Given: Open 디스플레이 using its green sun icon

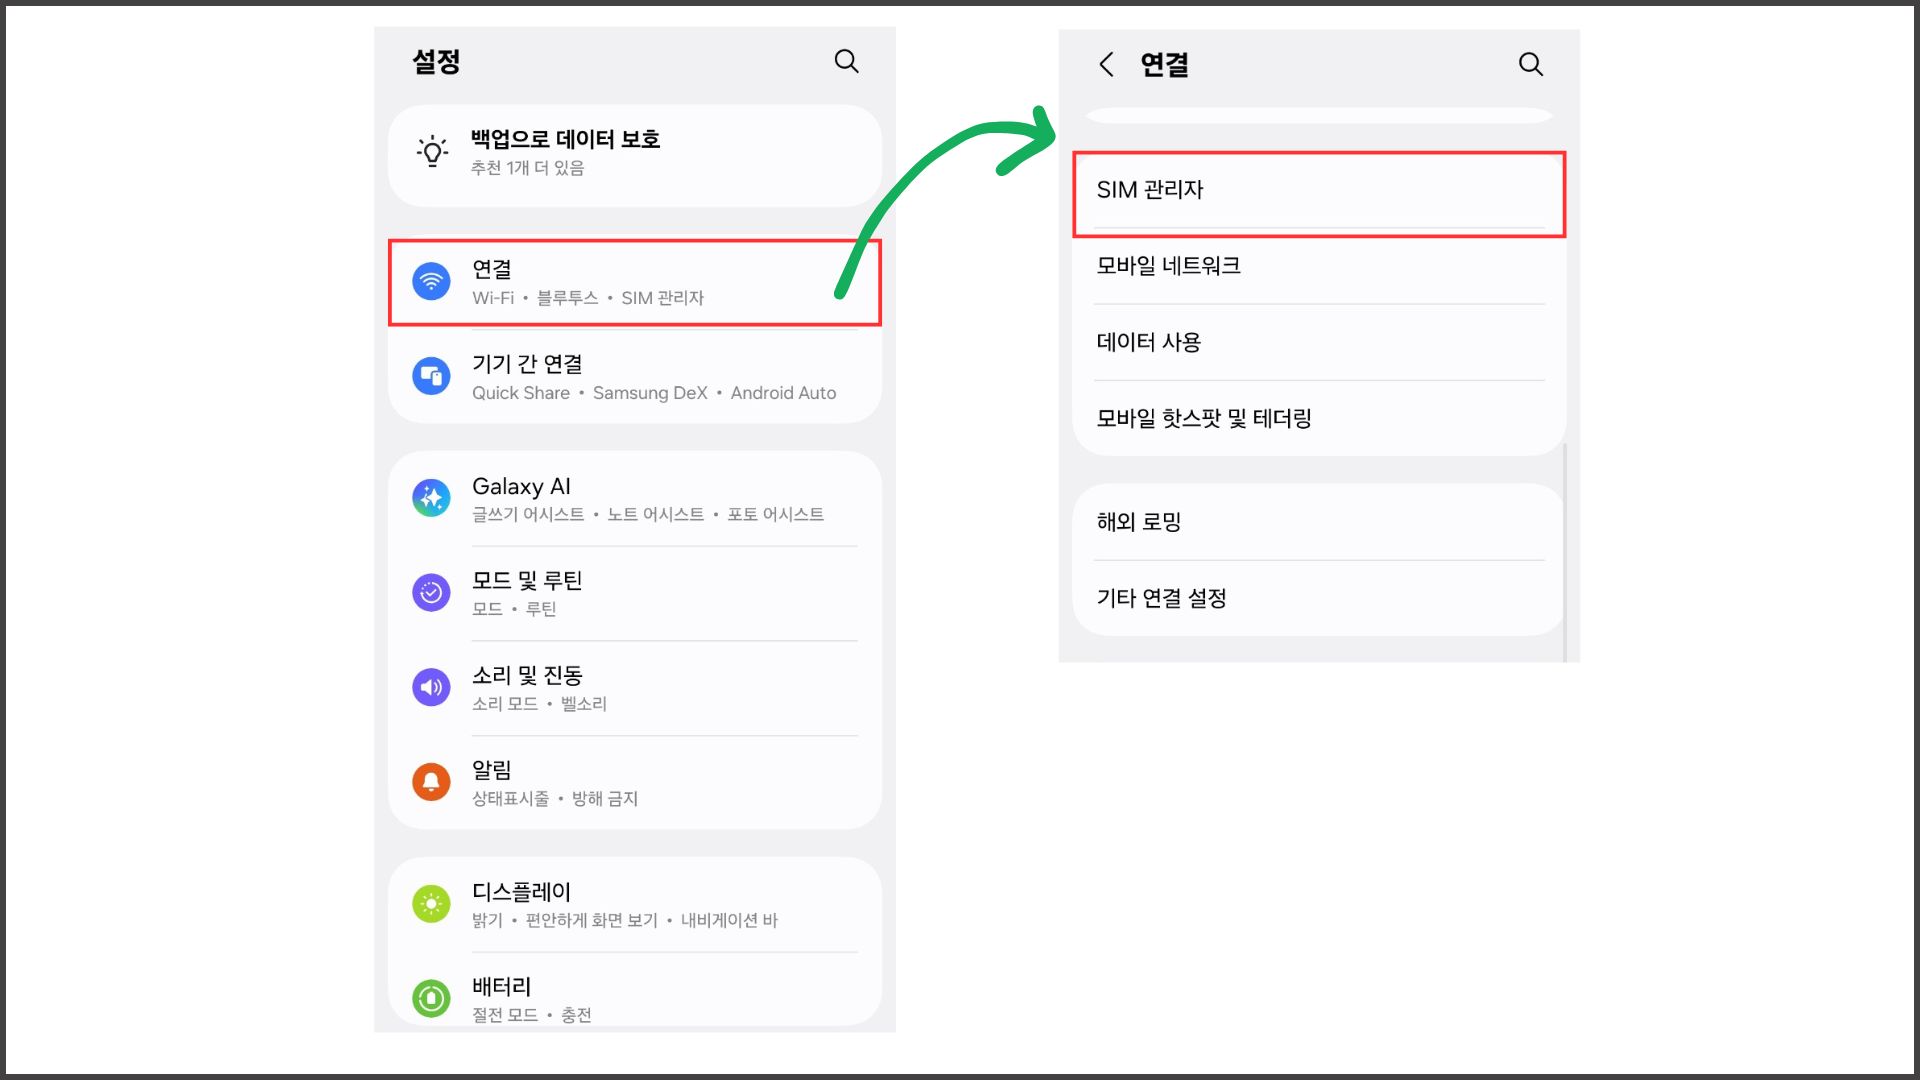Looking at the screenshot, I should (430, 904).
